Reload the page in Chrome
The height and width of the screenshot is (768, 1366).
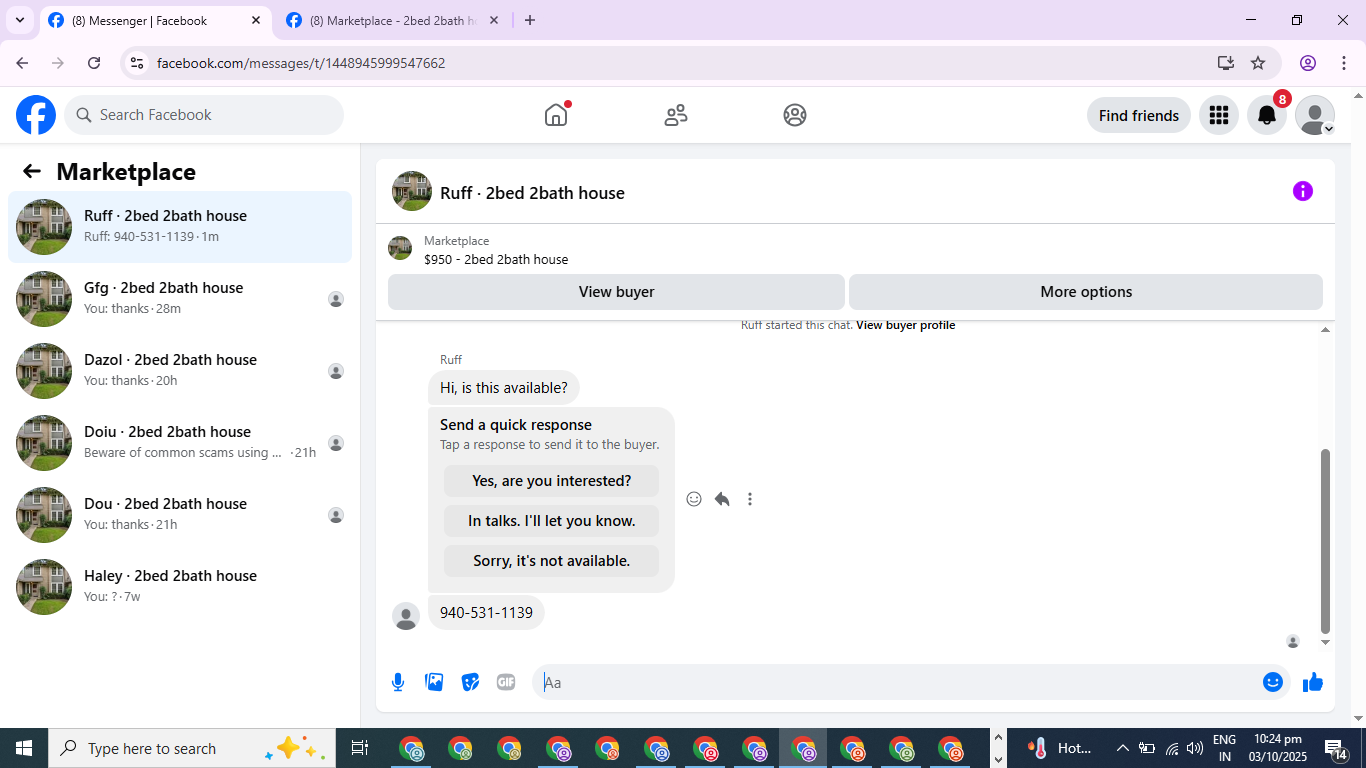pos(94,63)
